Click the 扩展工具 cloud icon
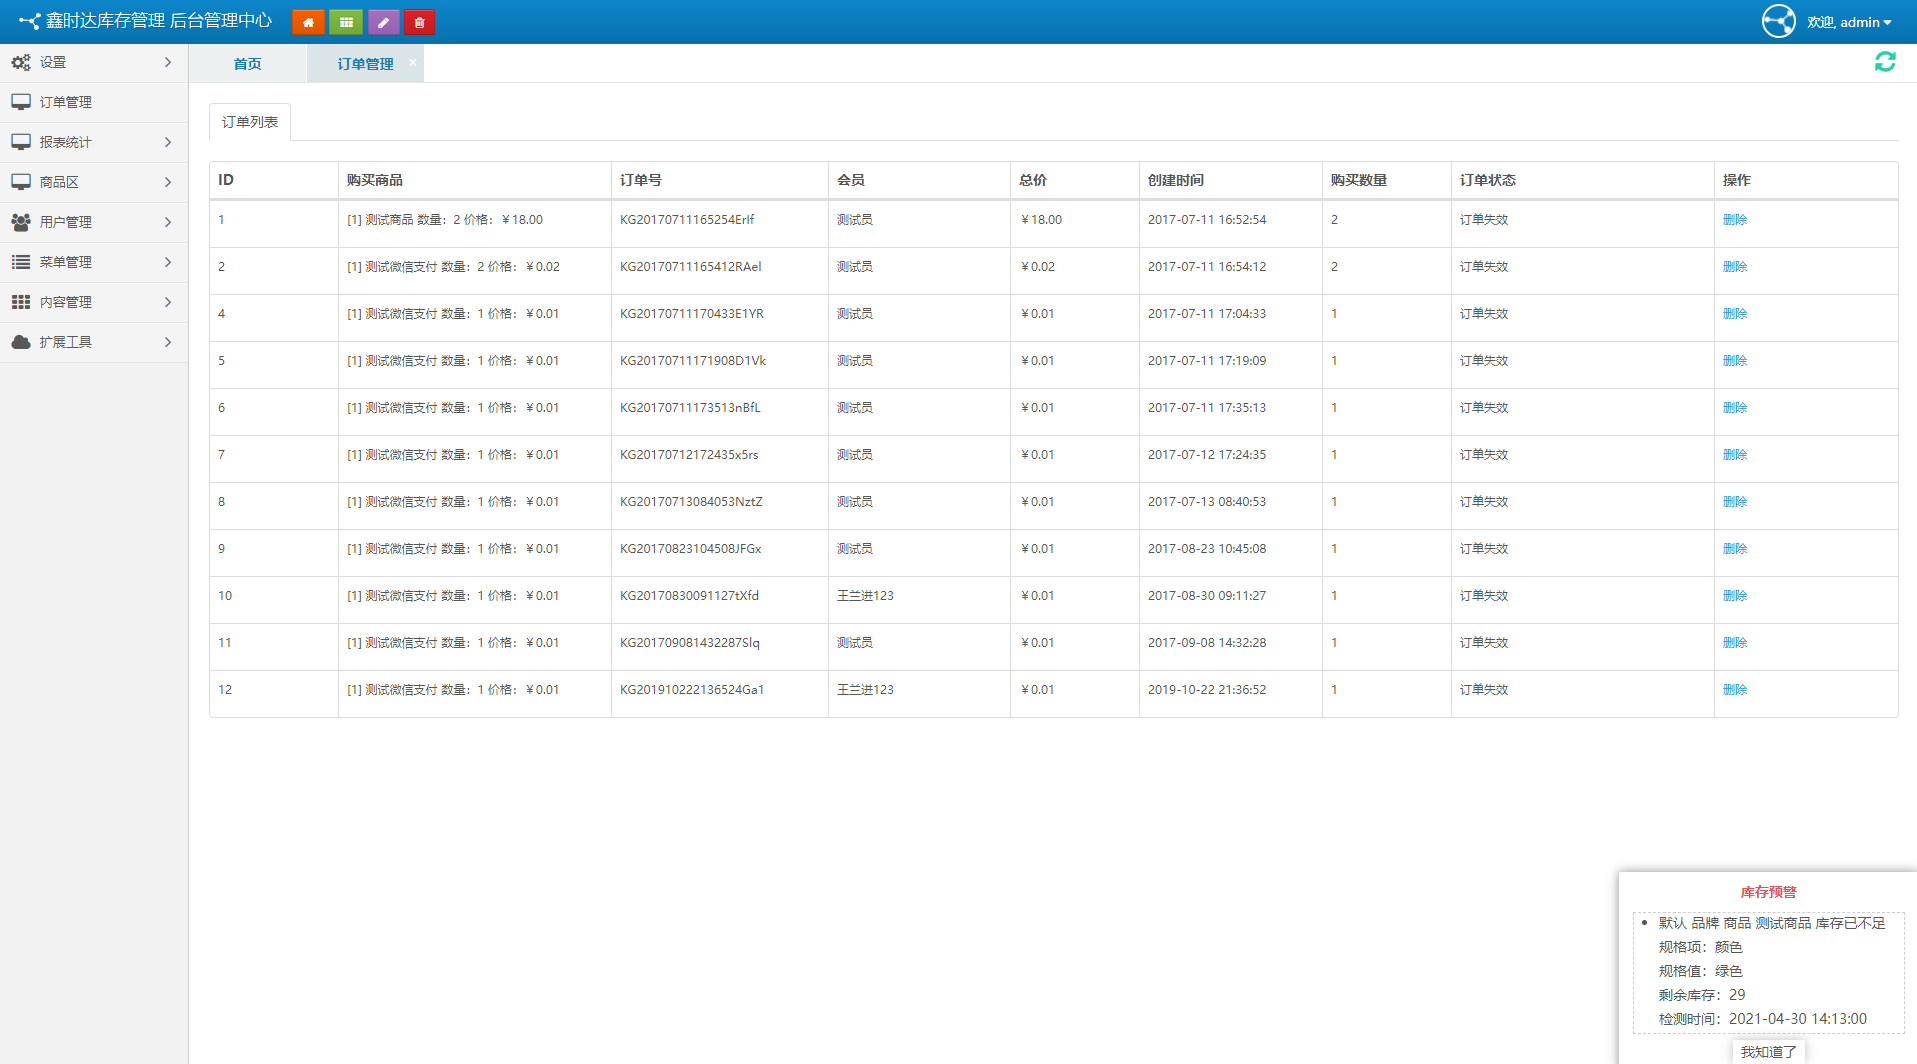This screenshot has width=1917, height=1064. tap(21, 342)
